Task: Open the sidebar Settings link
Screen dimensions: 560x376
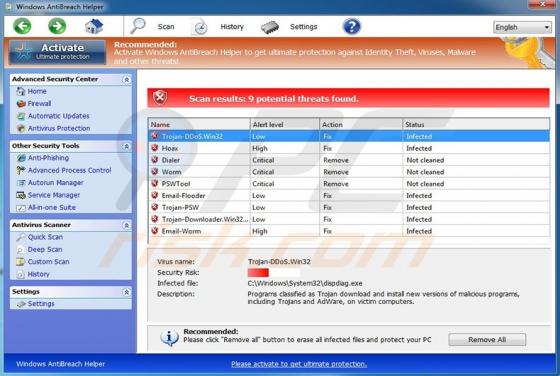Action: pos(41,304)
